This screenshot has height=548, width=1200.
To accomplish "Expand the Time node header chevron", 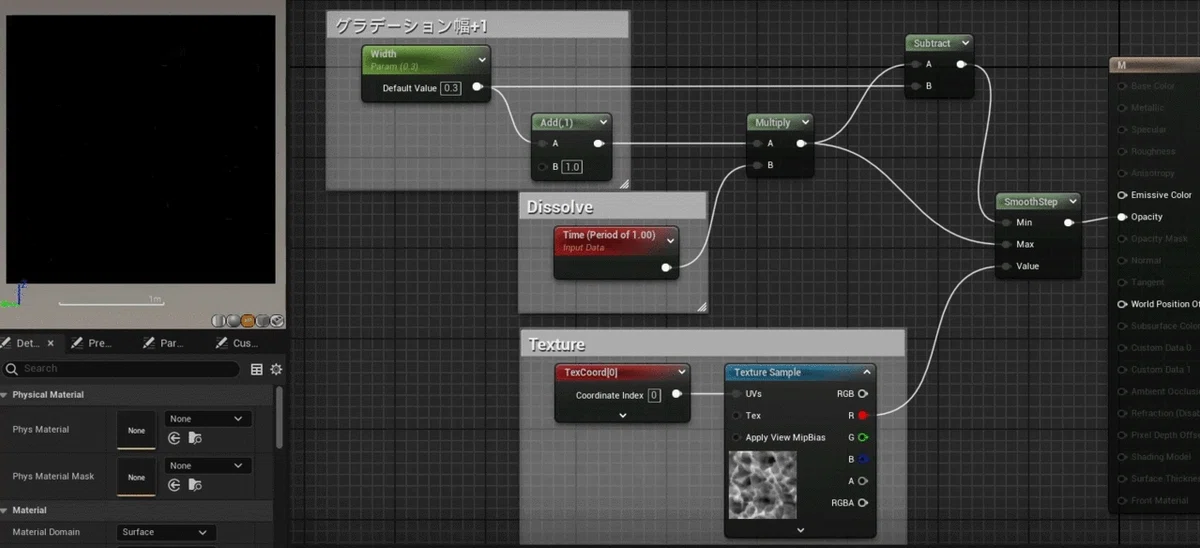I will (x=670, y=240).
